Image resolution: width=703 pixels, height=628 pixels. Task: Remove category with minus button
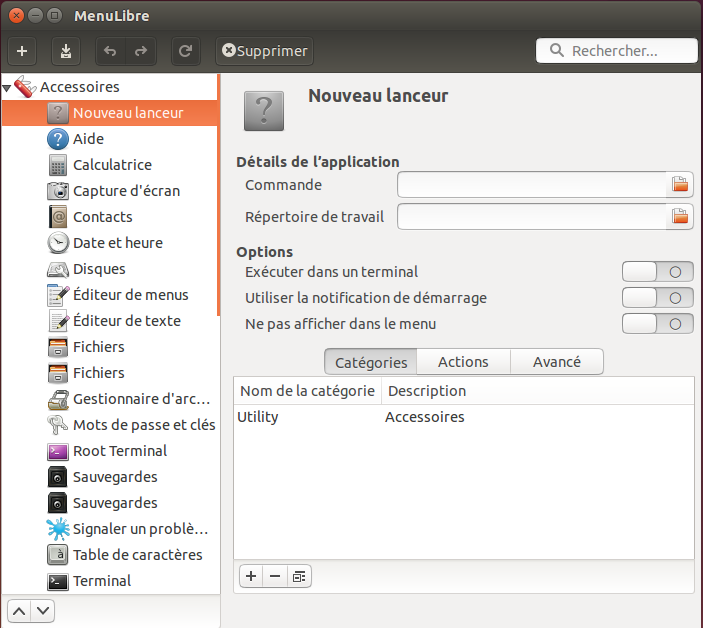275,576
